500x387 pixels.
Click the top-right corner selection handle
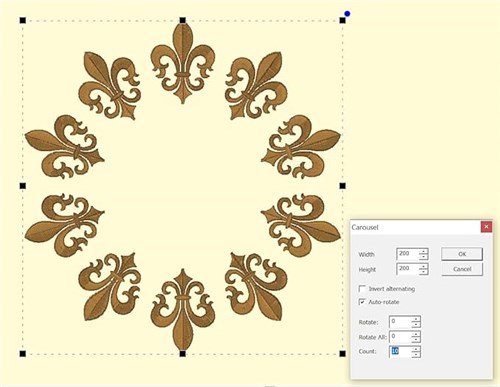click(x=342, y=20)
